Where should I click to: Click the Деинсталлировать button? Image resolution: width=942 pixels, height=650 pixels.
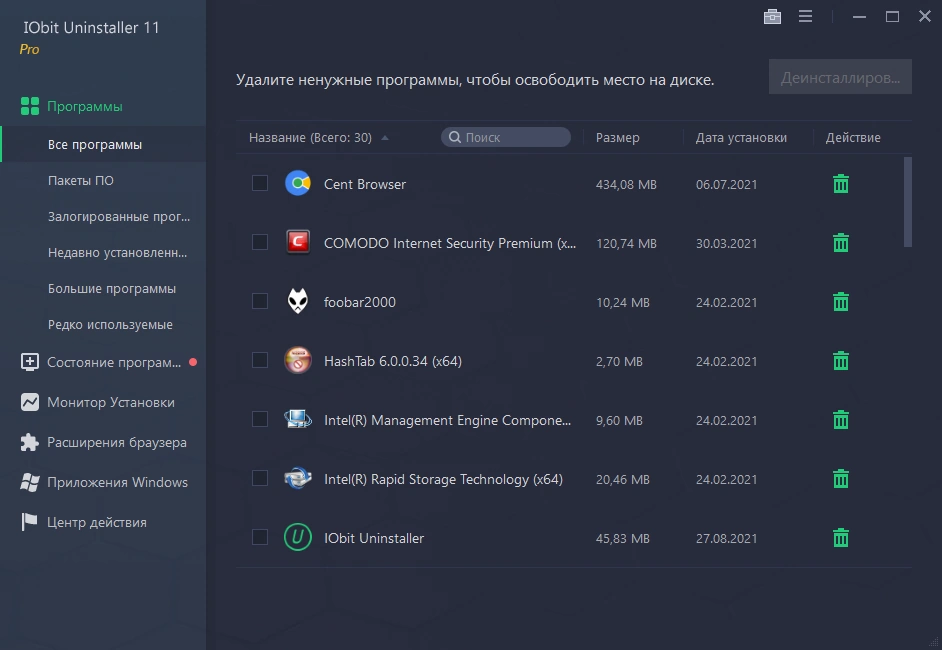coord(840,77)
